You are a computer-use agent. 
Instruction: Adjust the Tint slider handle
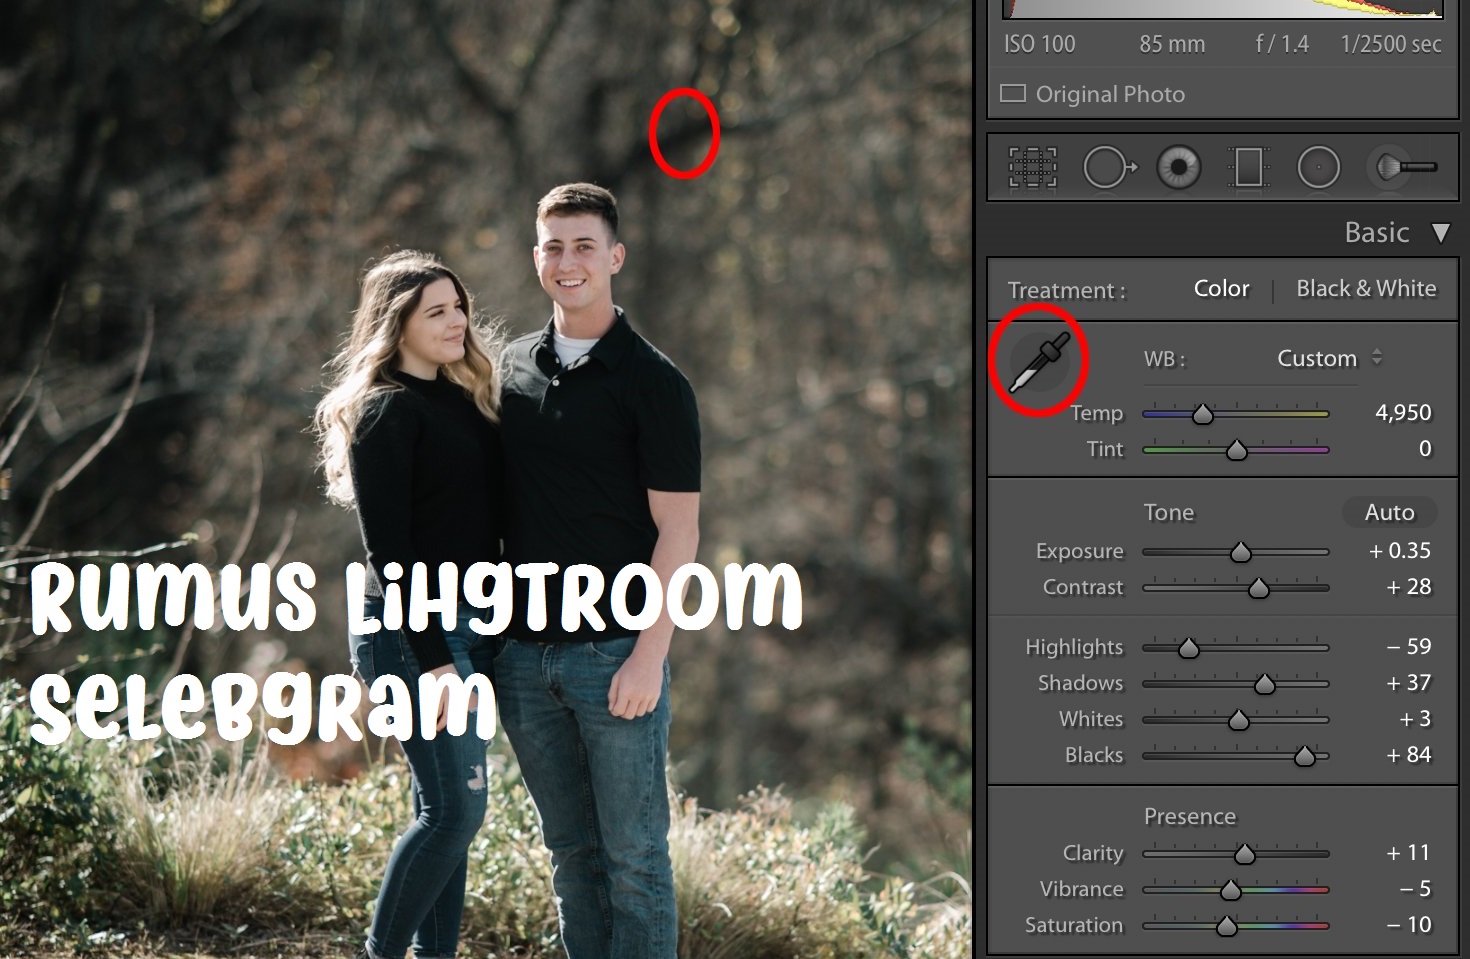pos(1237,450)
